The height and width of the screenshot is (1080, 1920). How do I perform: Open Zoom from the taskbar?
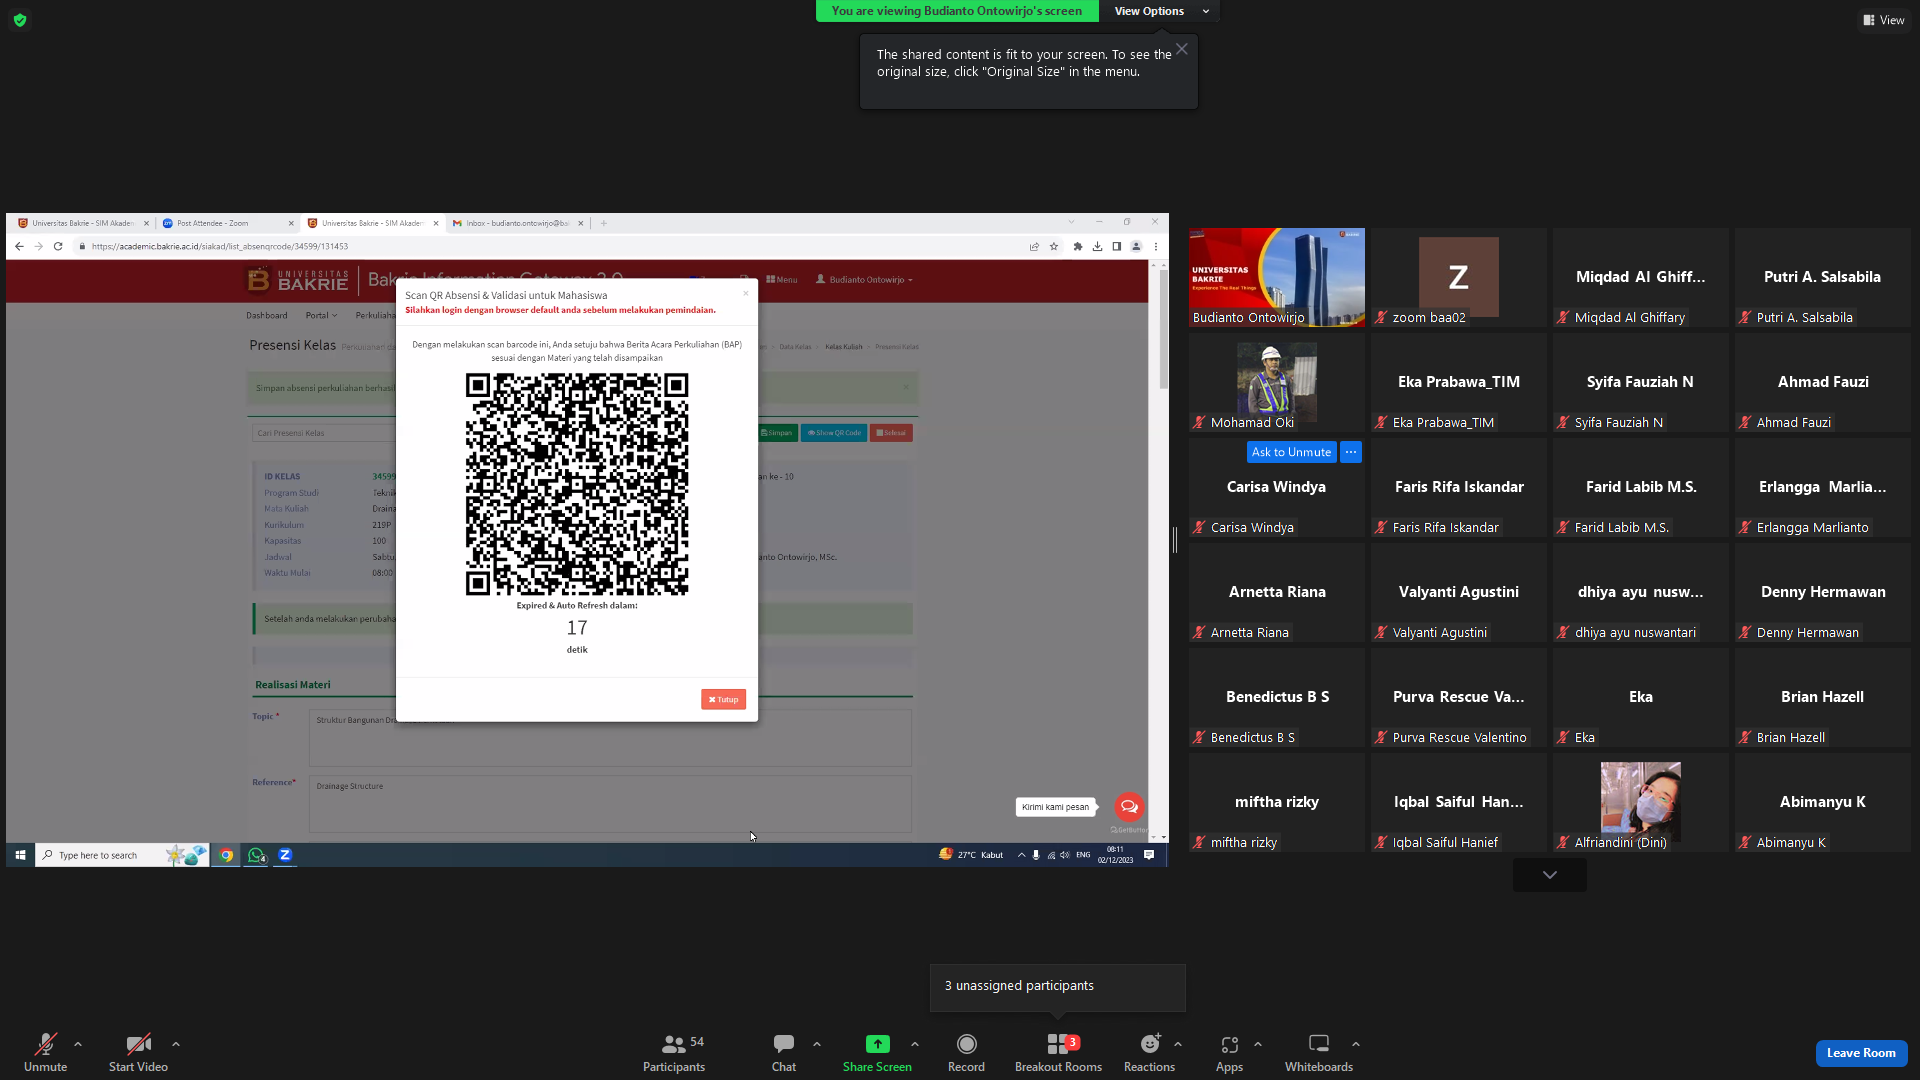click(x=285, y=855)
